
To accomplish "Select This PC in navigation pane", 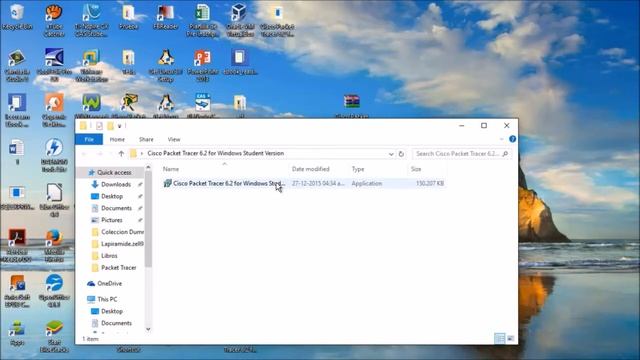I will click(x=102, y=299).
